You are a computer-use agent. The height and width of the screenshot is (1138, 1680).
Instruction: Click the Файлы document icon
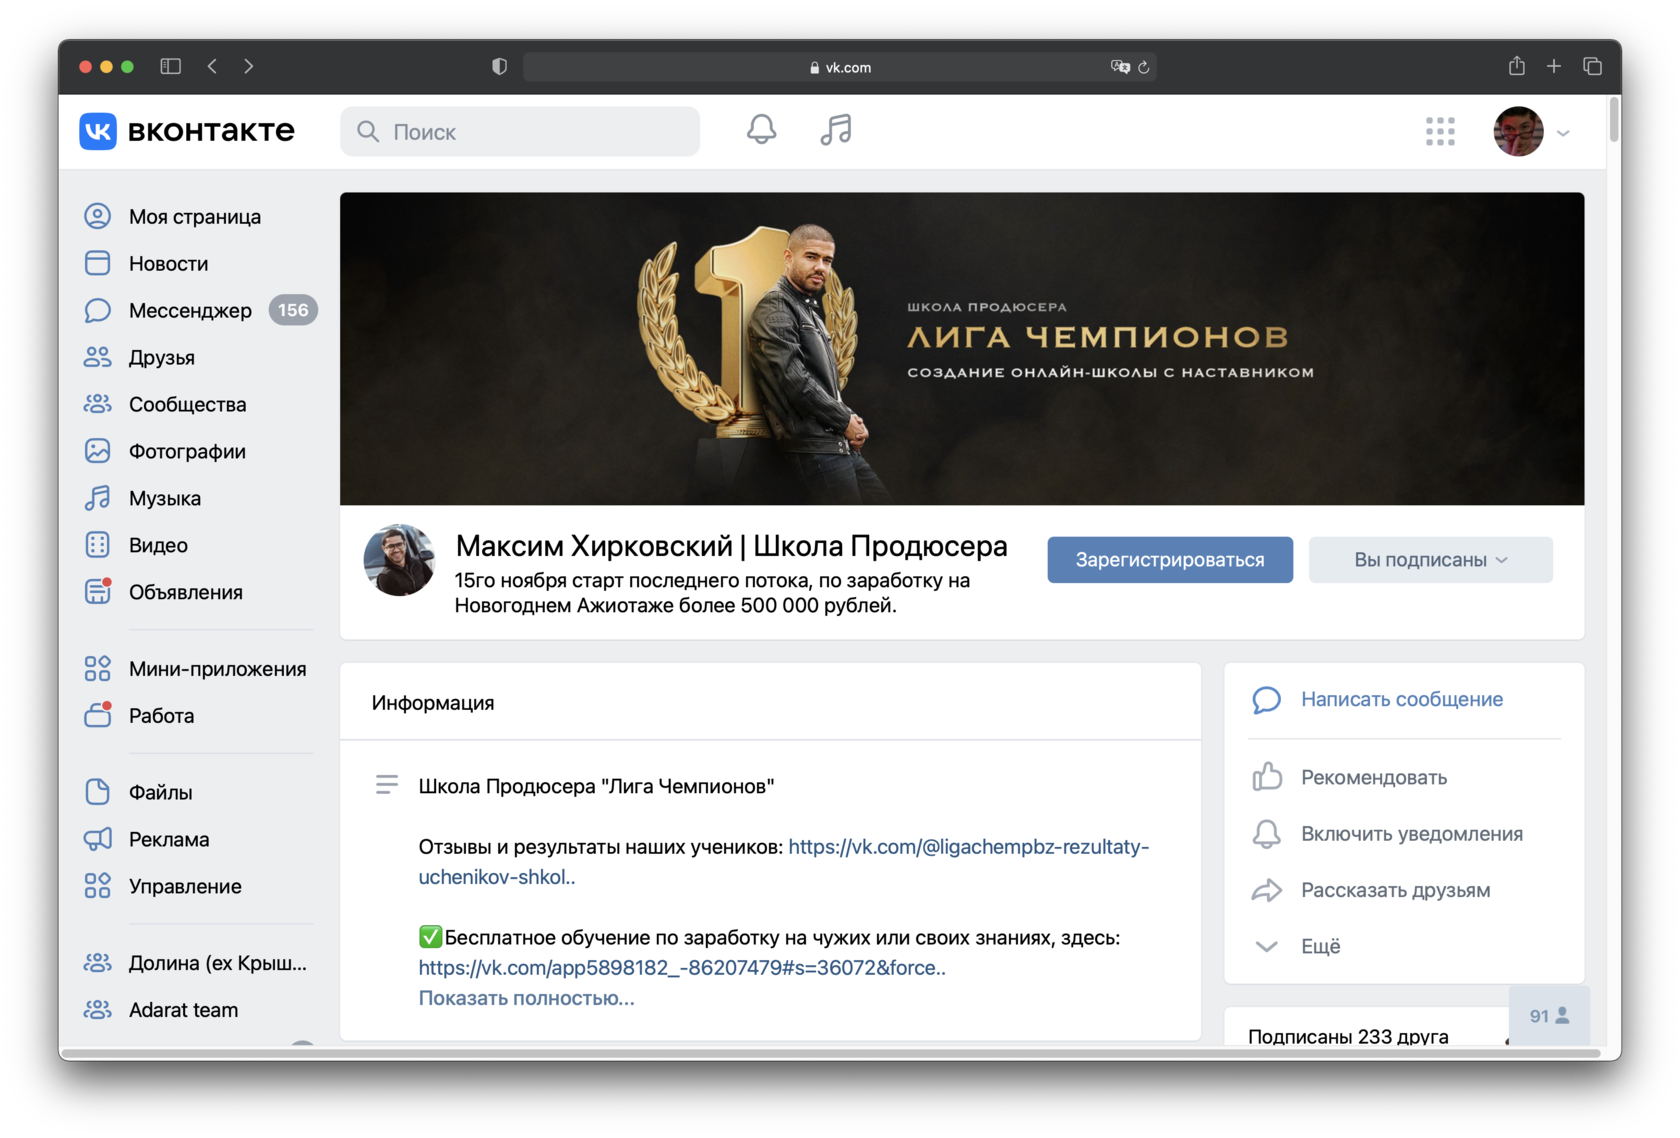coord(97,792)
